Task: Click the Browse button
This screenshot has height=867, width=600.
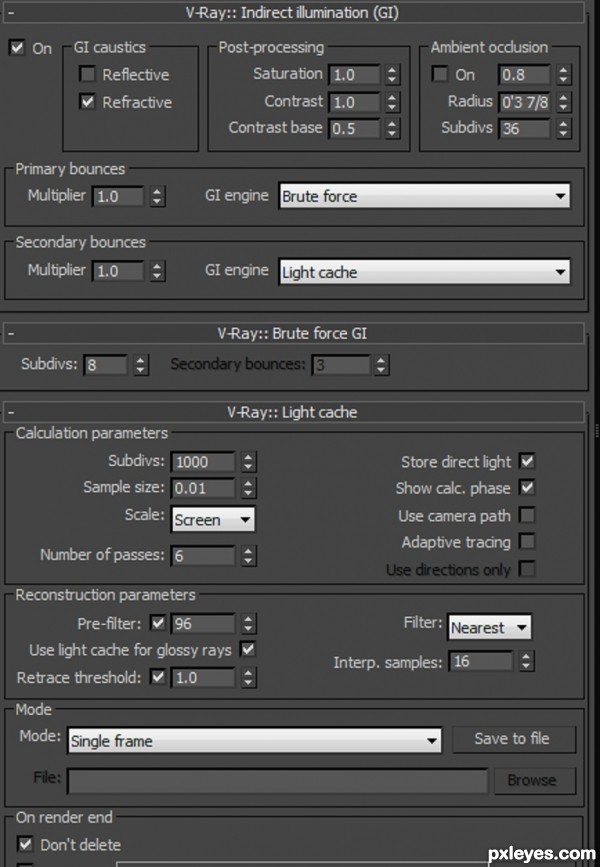Action: point(534,780)
